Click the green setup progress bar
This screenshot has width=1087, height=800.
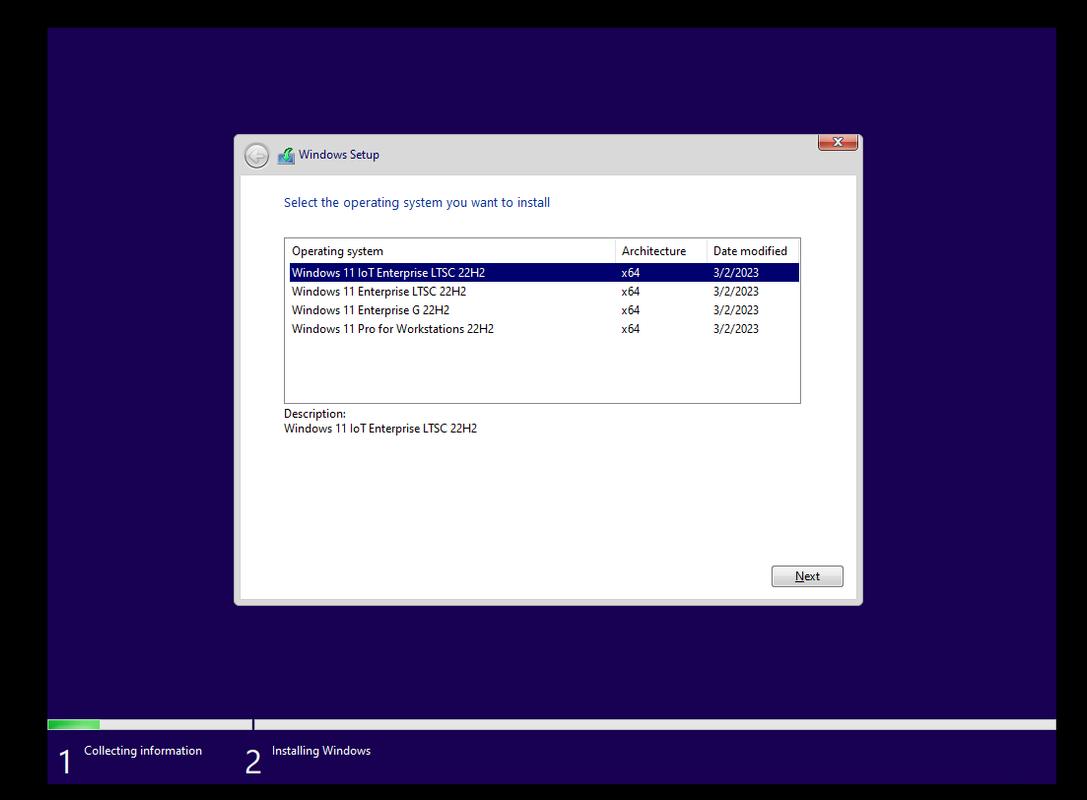pyautogui.click(x=74, y=724)
